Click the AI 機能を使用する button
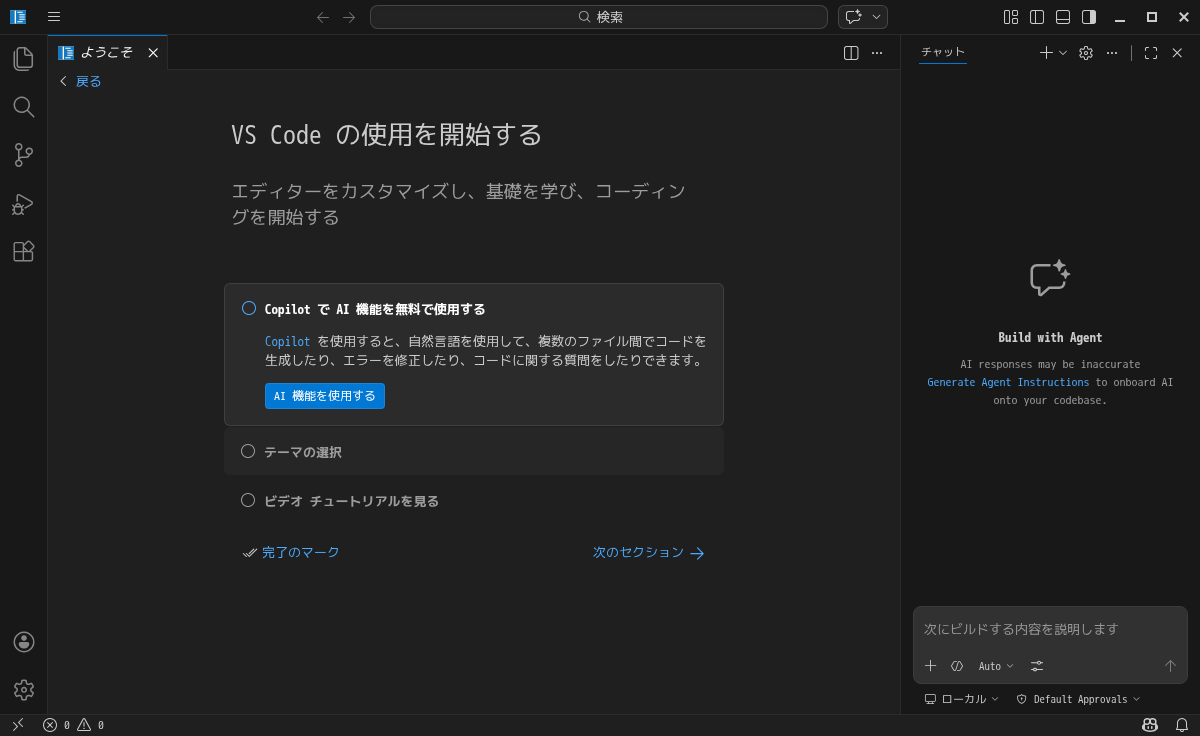Image resolution: width=1200 pixels, height=736 pixels. click(x=325, y=396)
